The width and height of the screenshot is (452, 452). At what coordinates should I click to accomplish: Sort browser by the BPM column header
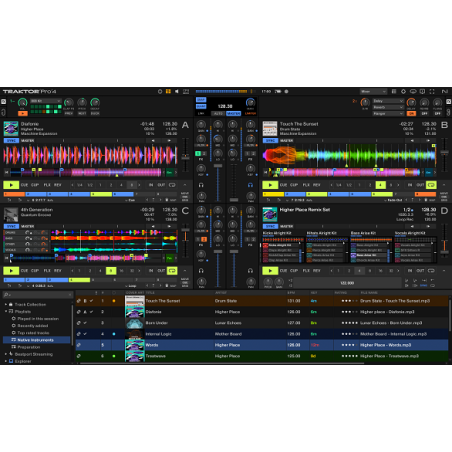coord(291,293)
